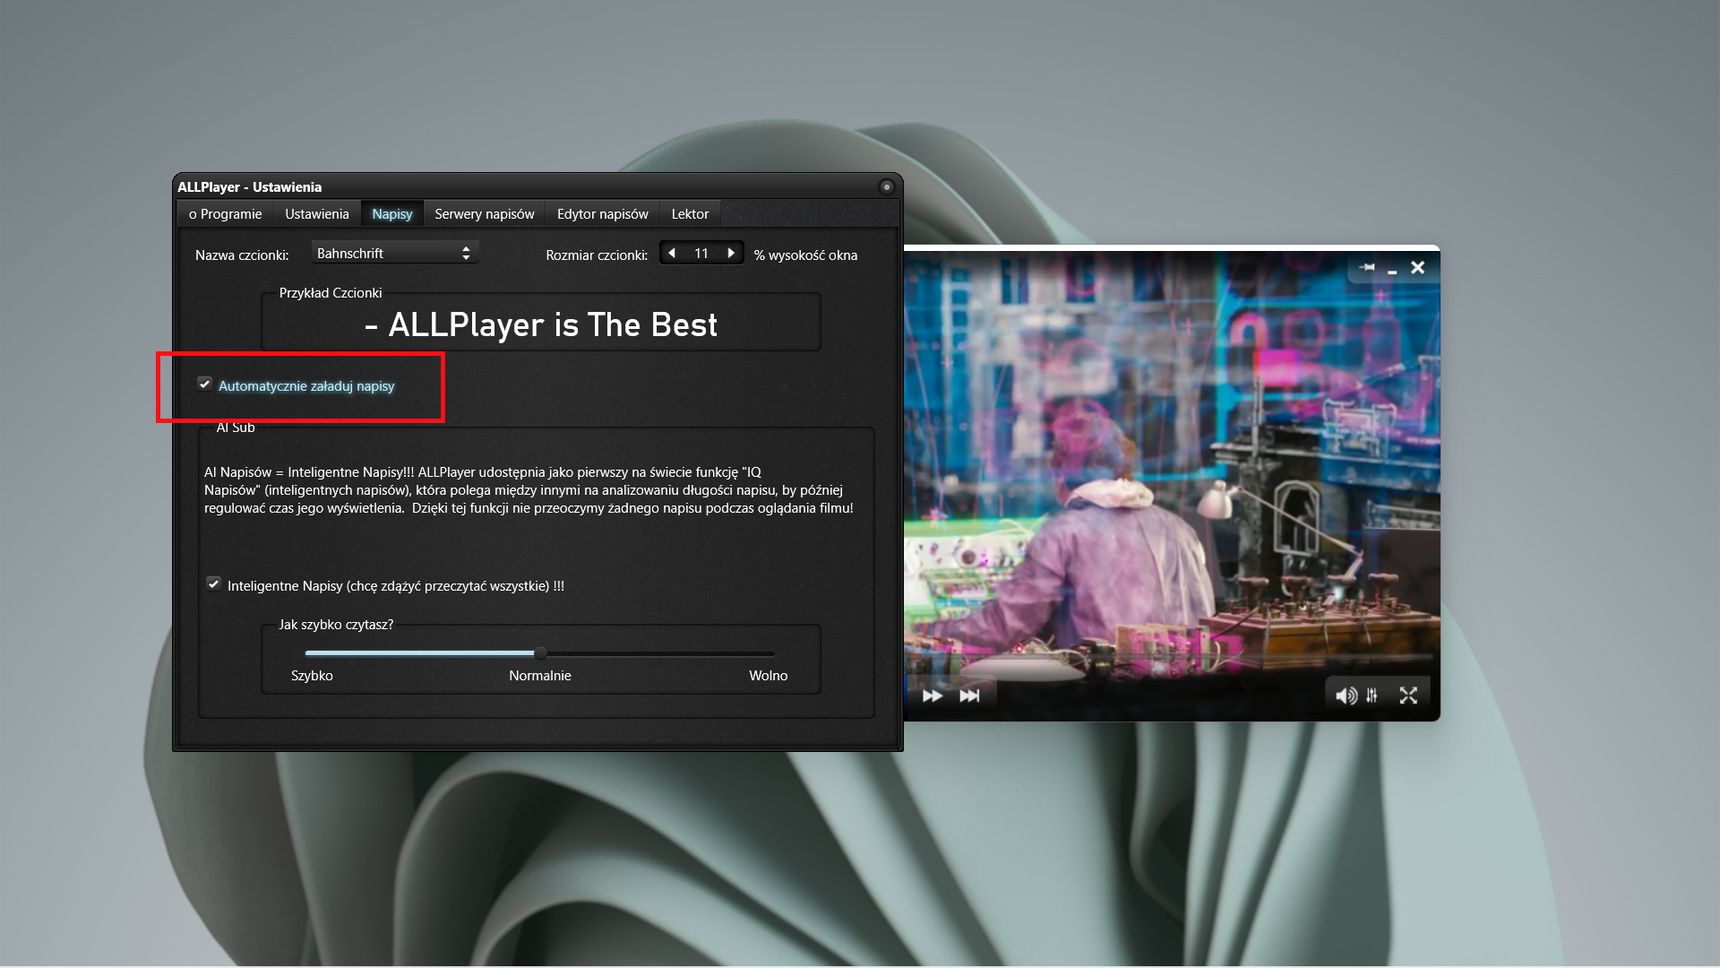1720x968 pixels.
Task: Click the 'Nazwa czcionki:' label
Action: (242, 255)
